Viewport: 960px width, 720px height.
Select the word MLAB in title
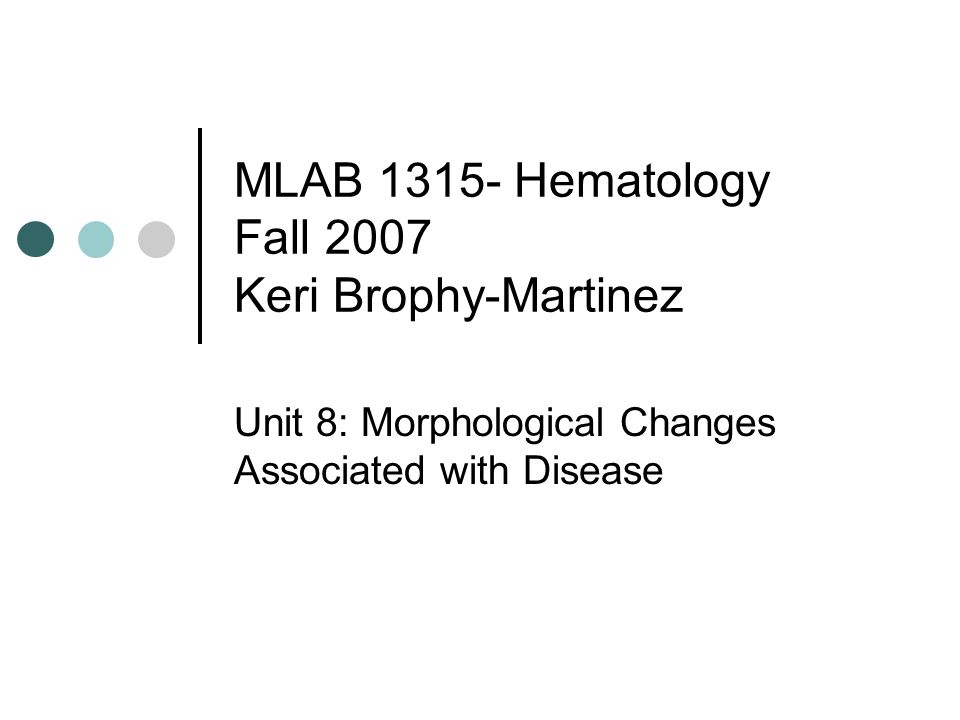(x=298, y=181)
